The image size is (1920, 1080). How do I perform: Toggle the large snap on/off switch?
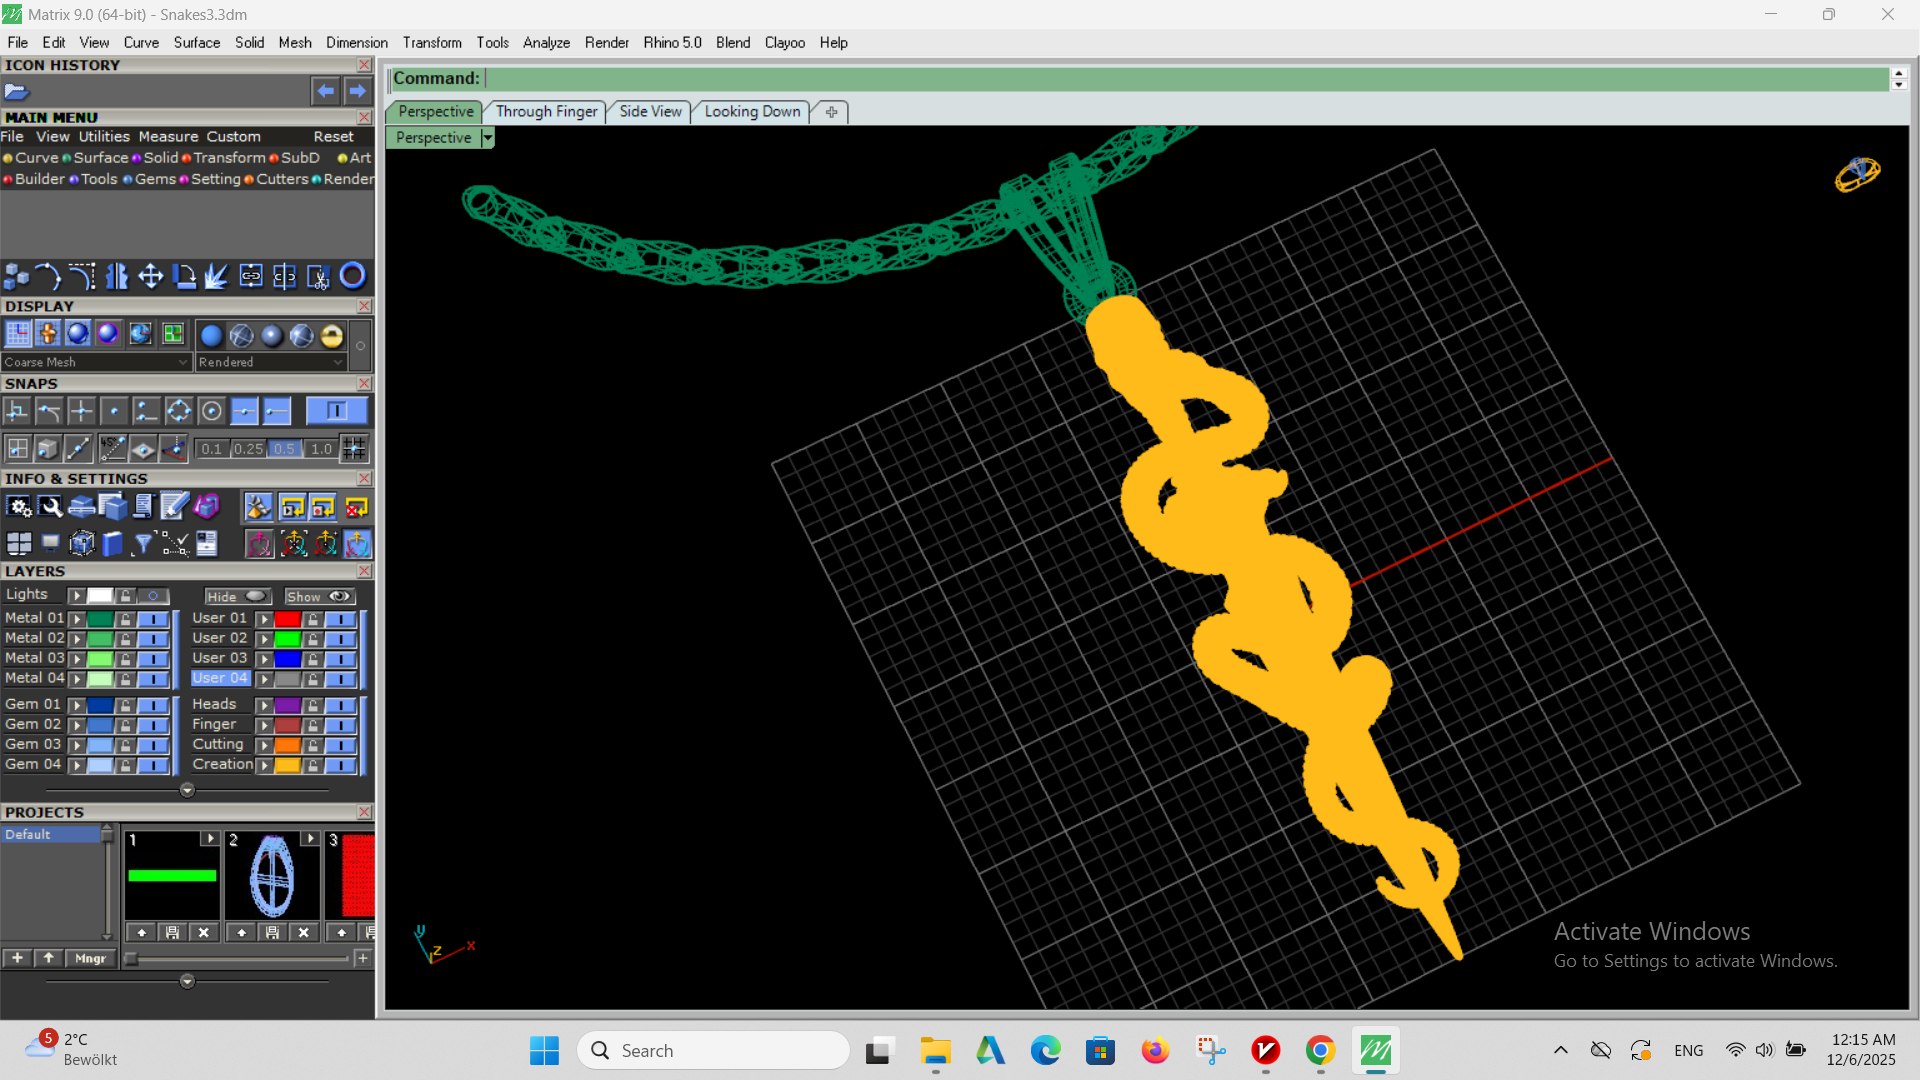tap(336, 411)
